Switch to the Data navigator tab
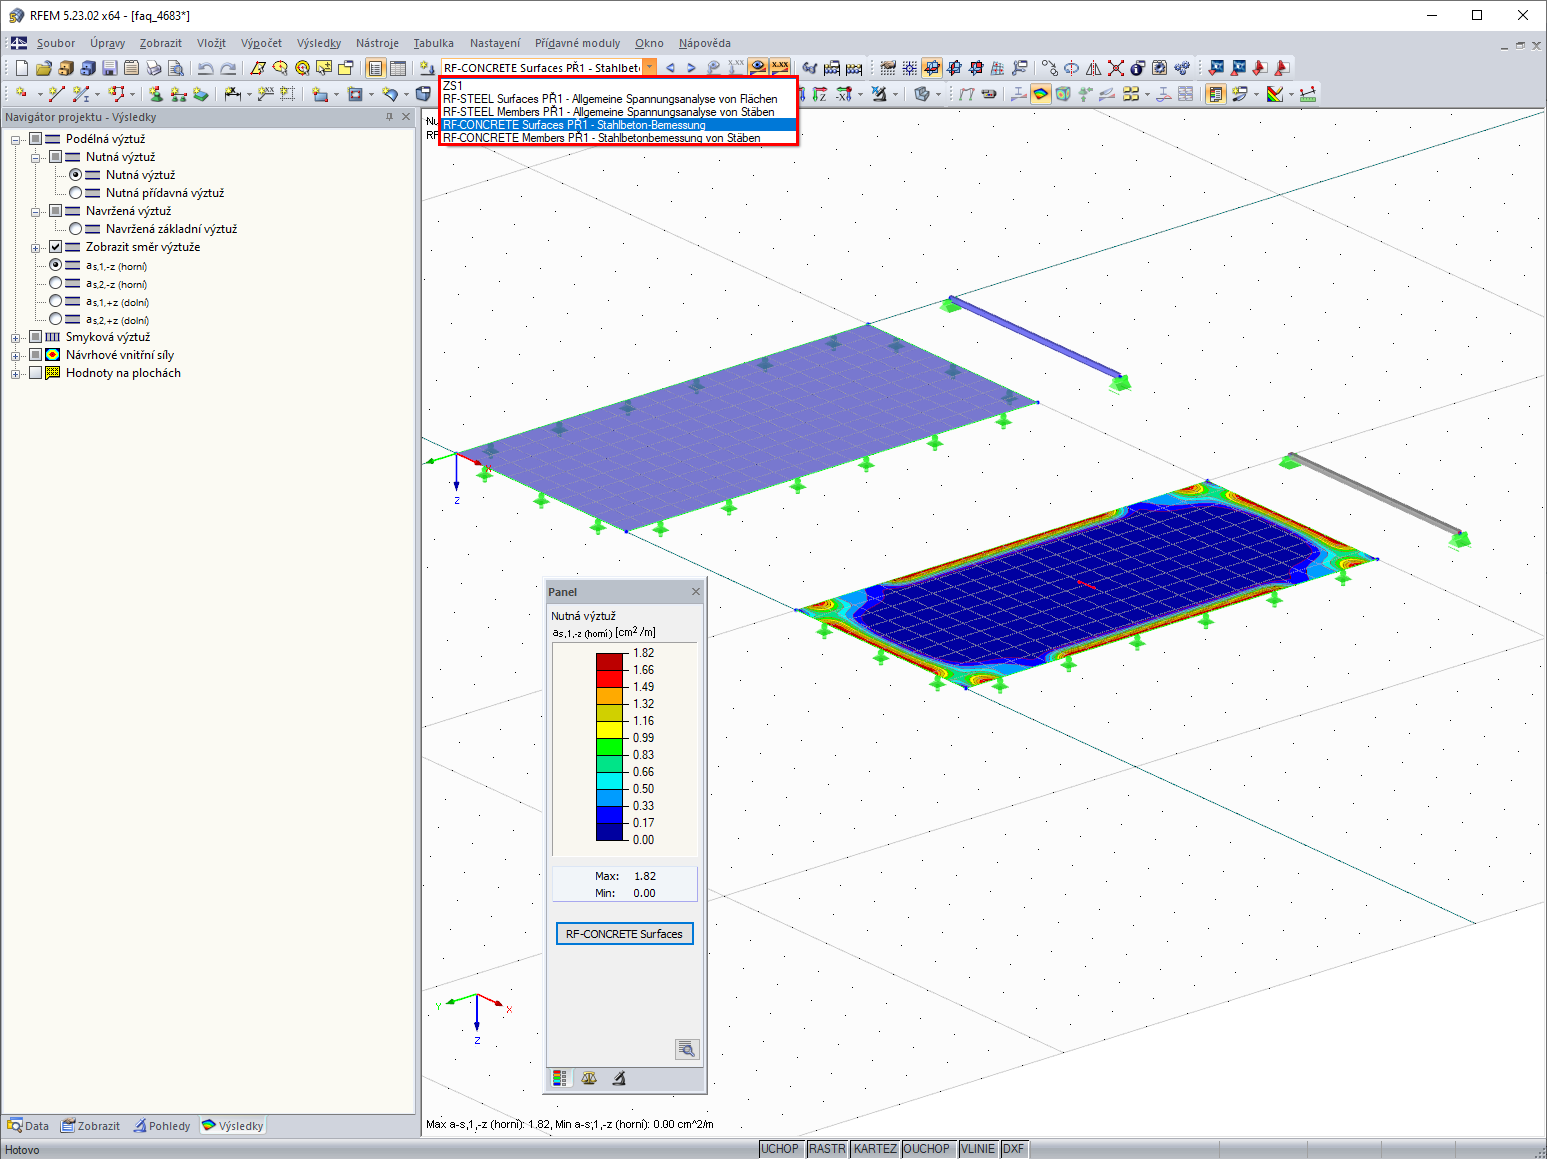Screen dimensions: 1547x1159 [28, 1126]
